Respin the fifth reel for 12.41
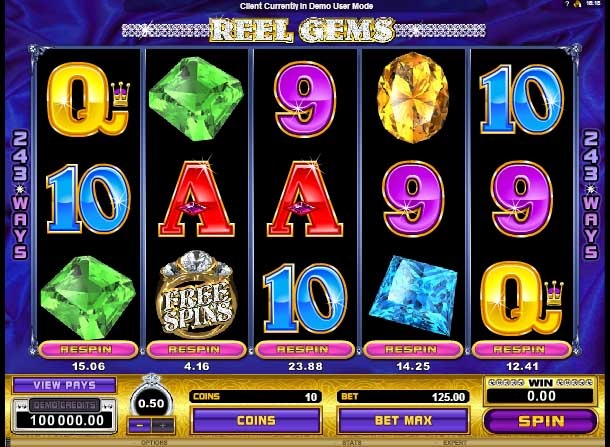 (x=521, y=349)
